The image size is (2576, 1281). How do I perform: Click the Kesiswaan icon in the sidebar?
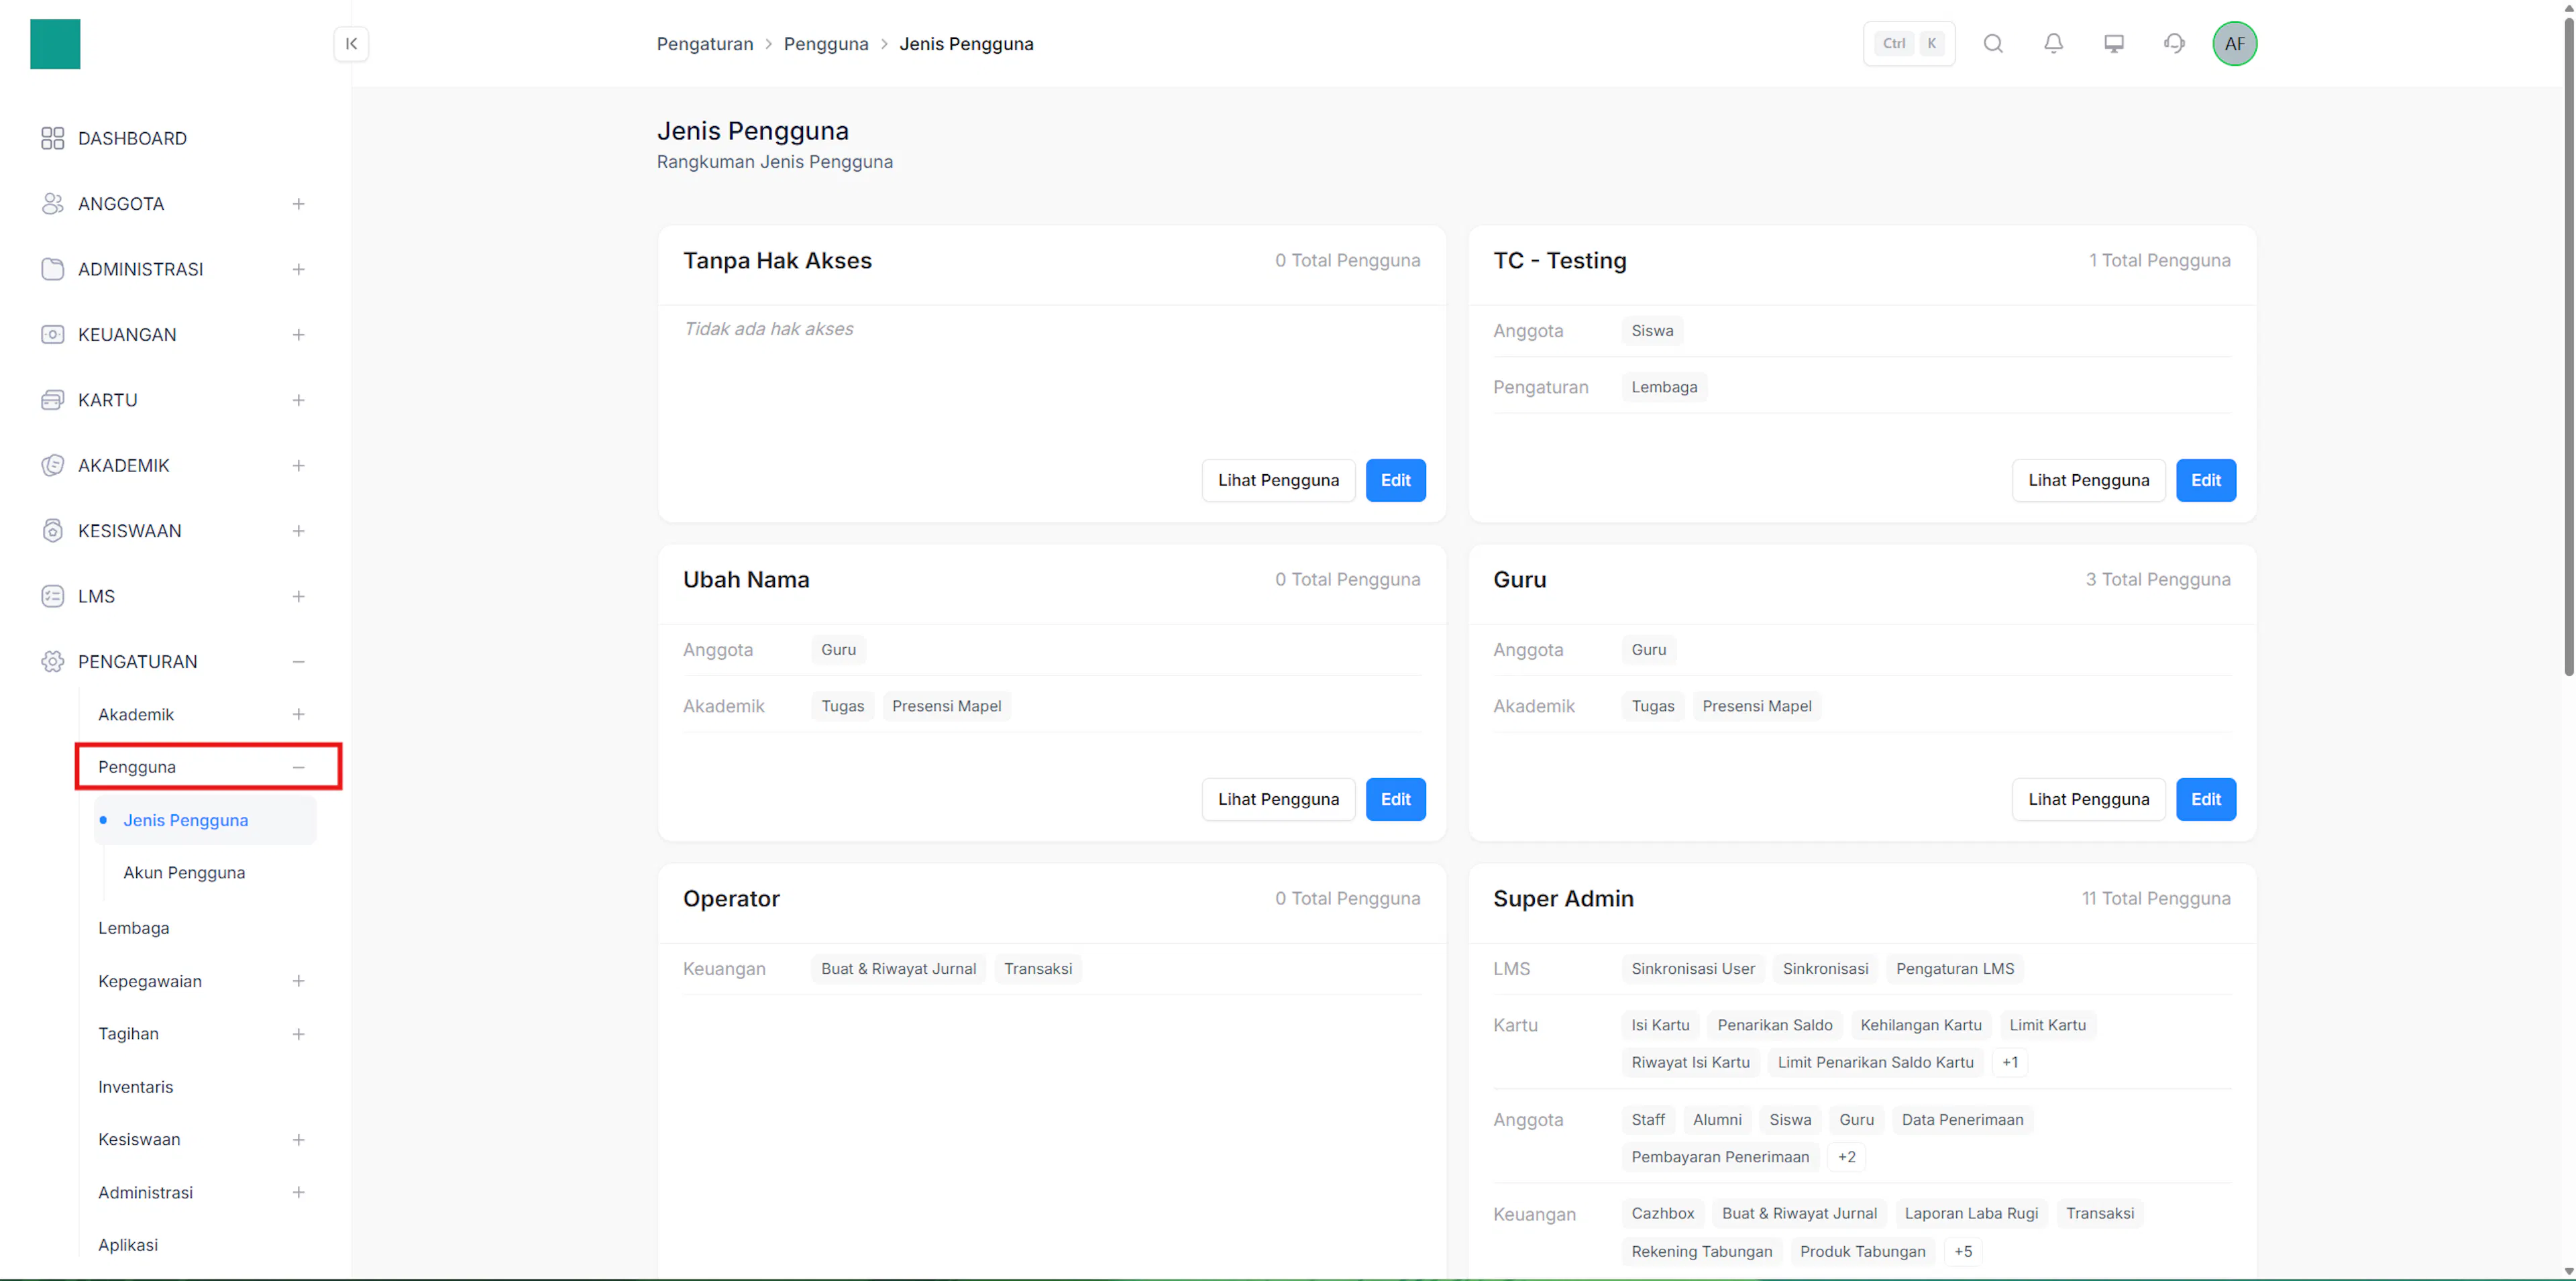[53, 531]
